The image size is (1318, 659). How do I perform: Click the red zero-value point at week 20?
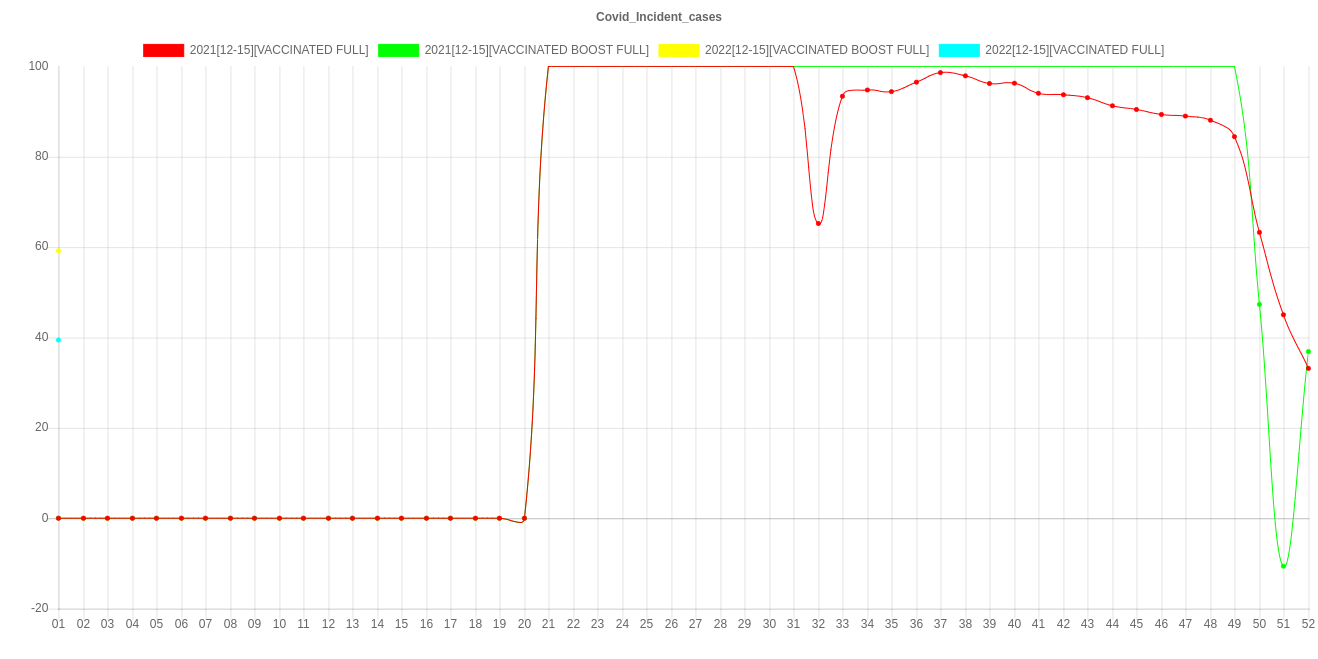tap(524, 518)
